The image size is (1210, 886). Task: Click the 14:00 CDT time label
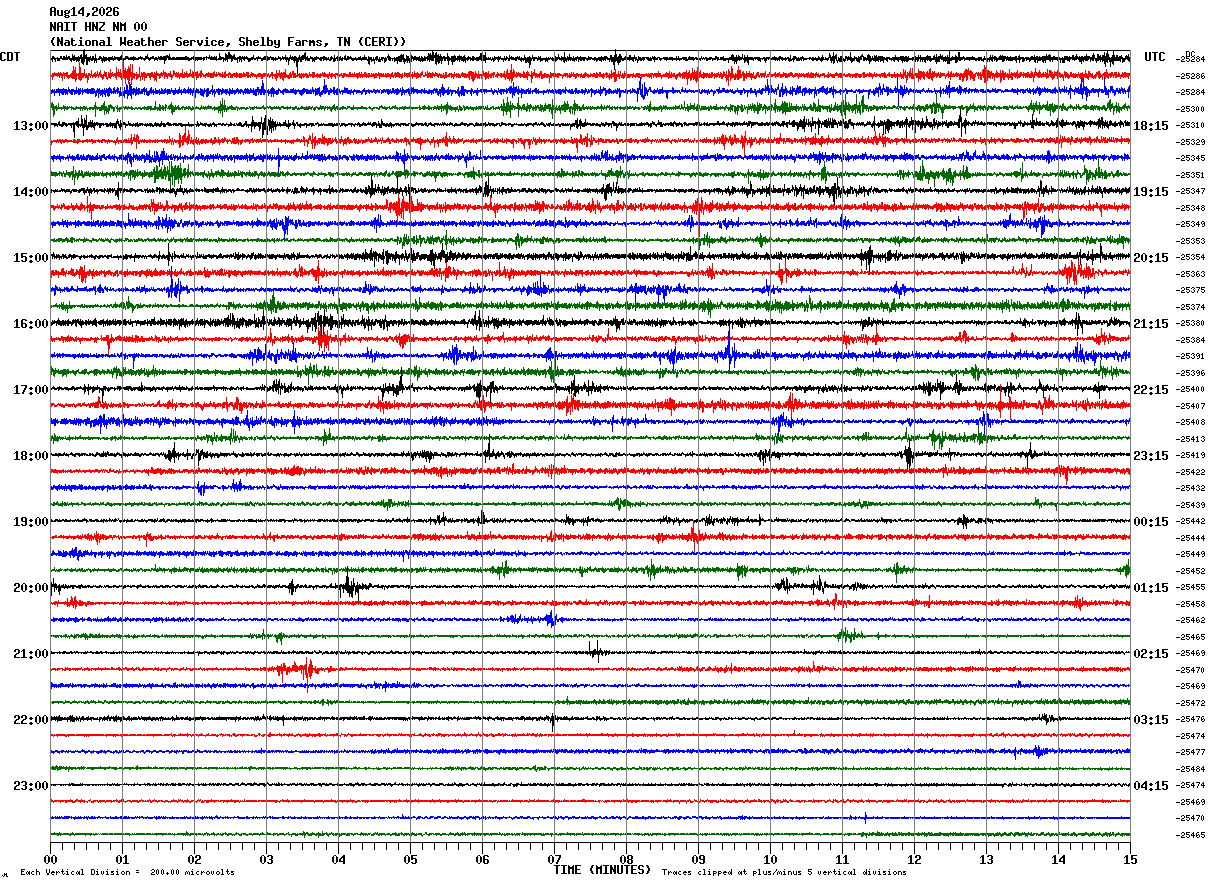coord(30,191)
